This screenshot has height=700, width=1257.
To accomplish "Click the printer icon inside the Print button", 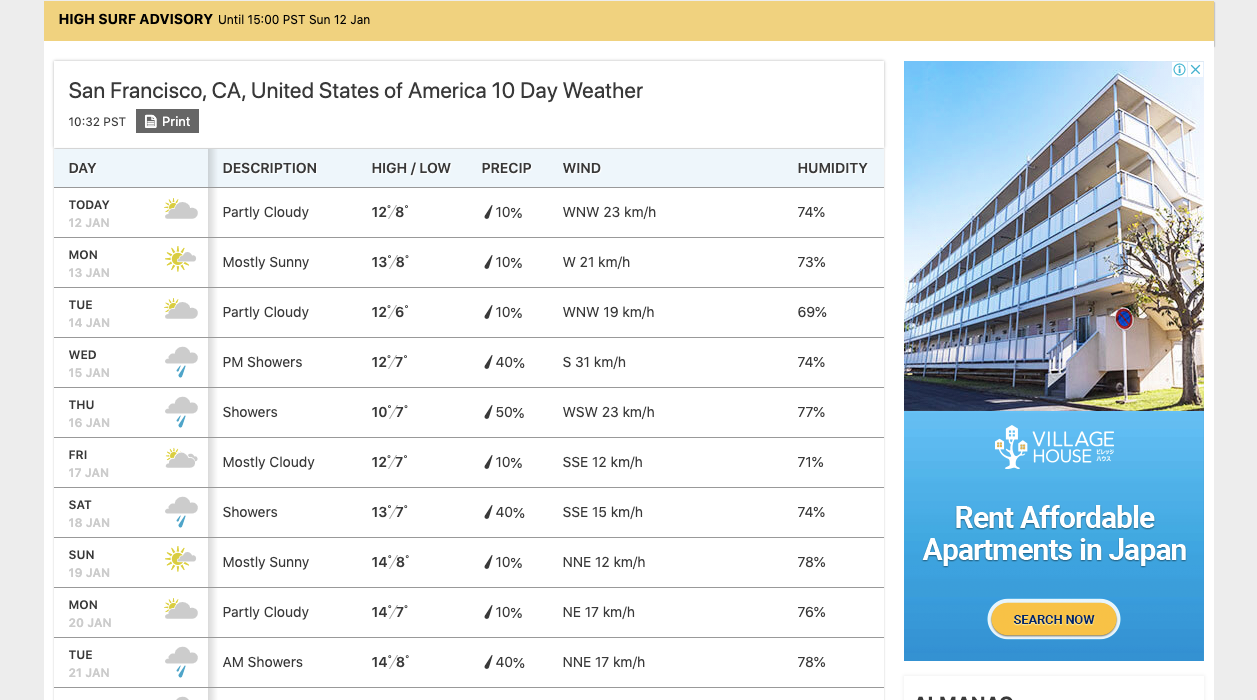I will point(151,121).
